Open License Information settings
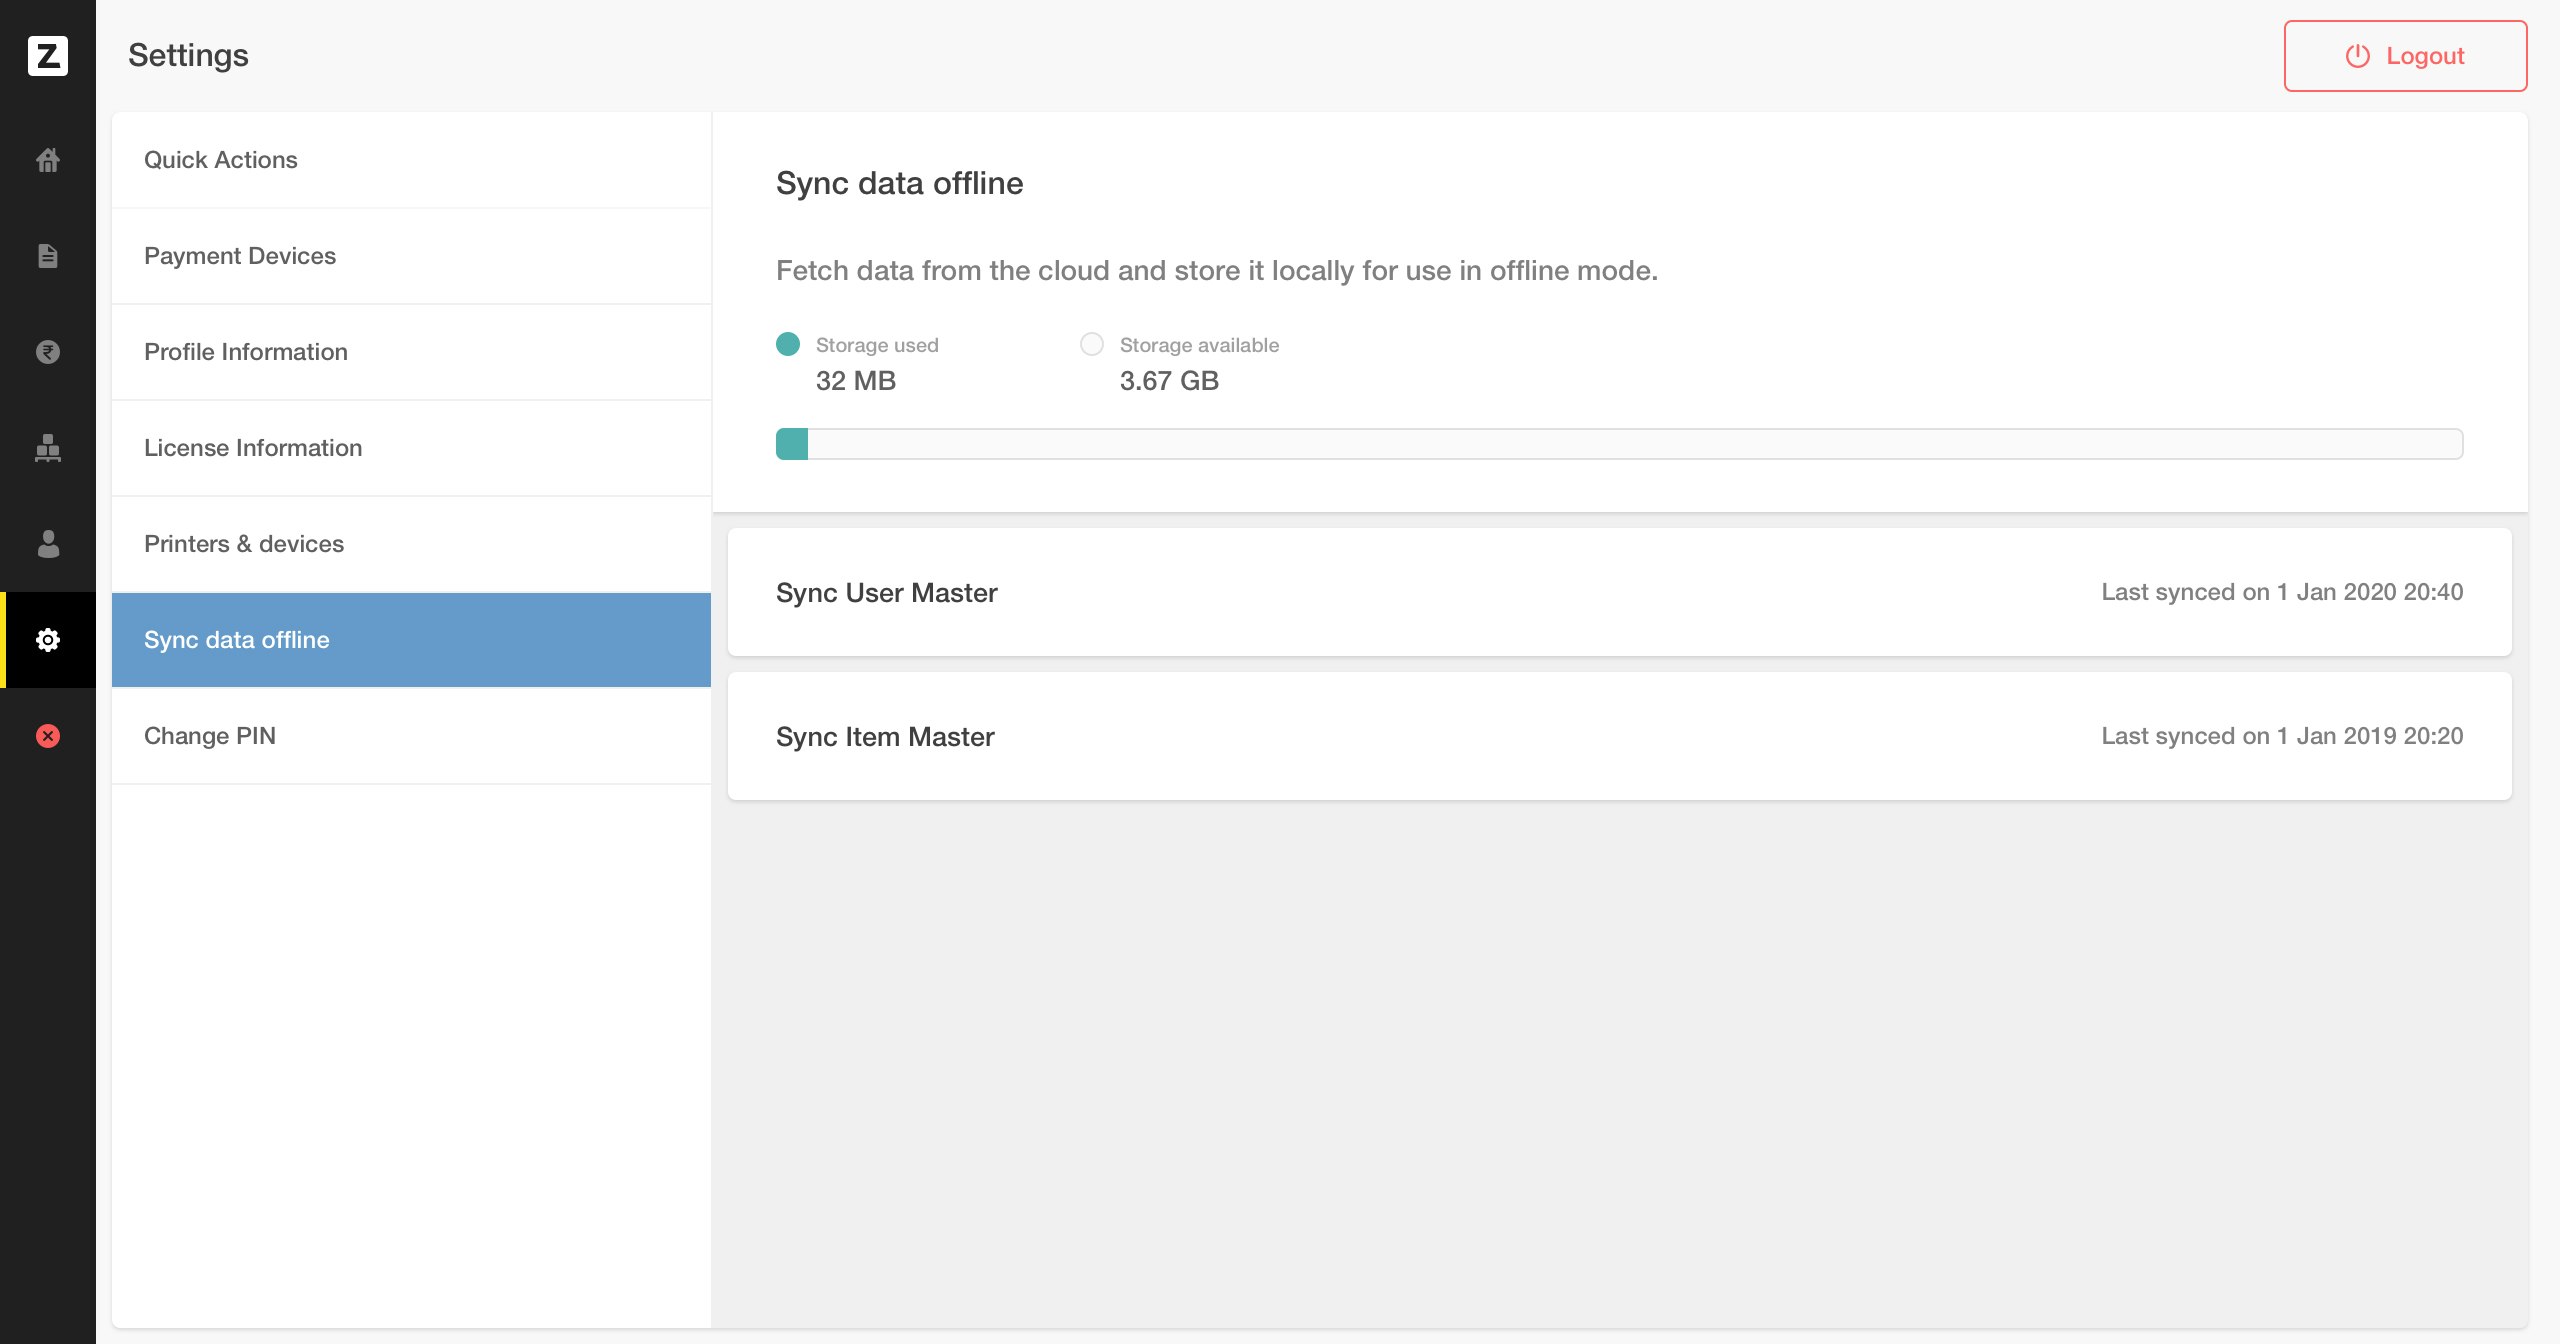This screenshot has width=2560, height=1344. point(254,448)
